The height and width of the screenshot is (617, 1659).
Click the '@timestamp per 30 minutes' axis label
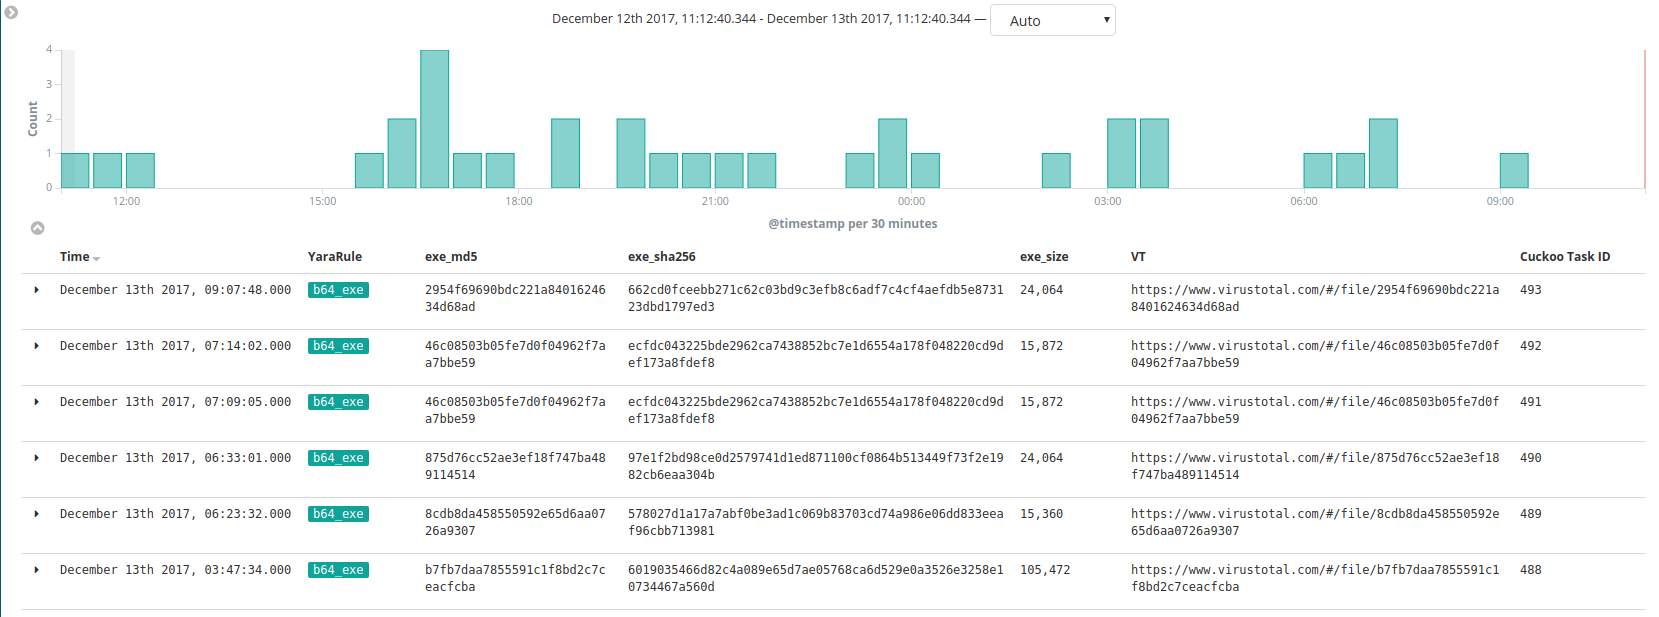(x=852, y=224)
